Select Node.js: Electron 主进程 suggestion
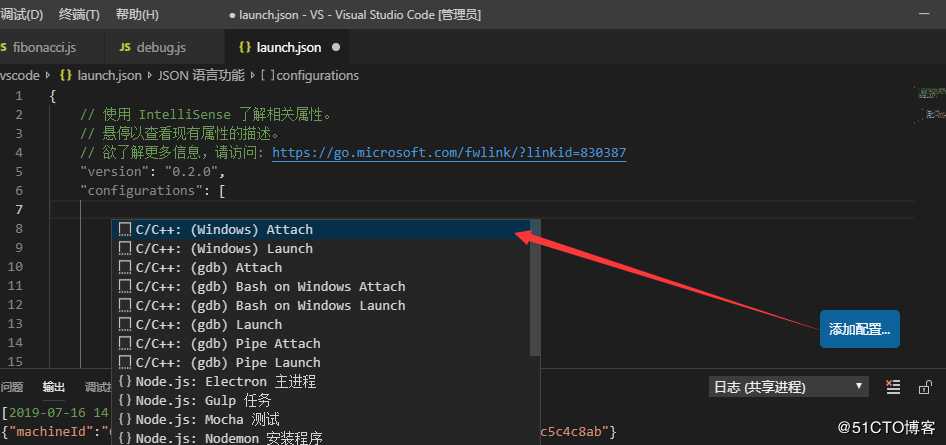Image resolution: width=946 pixels, height=445 pixels. click(x=321, y=382)
